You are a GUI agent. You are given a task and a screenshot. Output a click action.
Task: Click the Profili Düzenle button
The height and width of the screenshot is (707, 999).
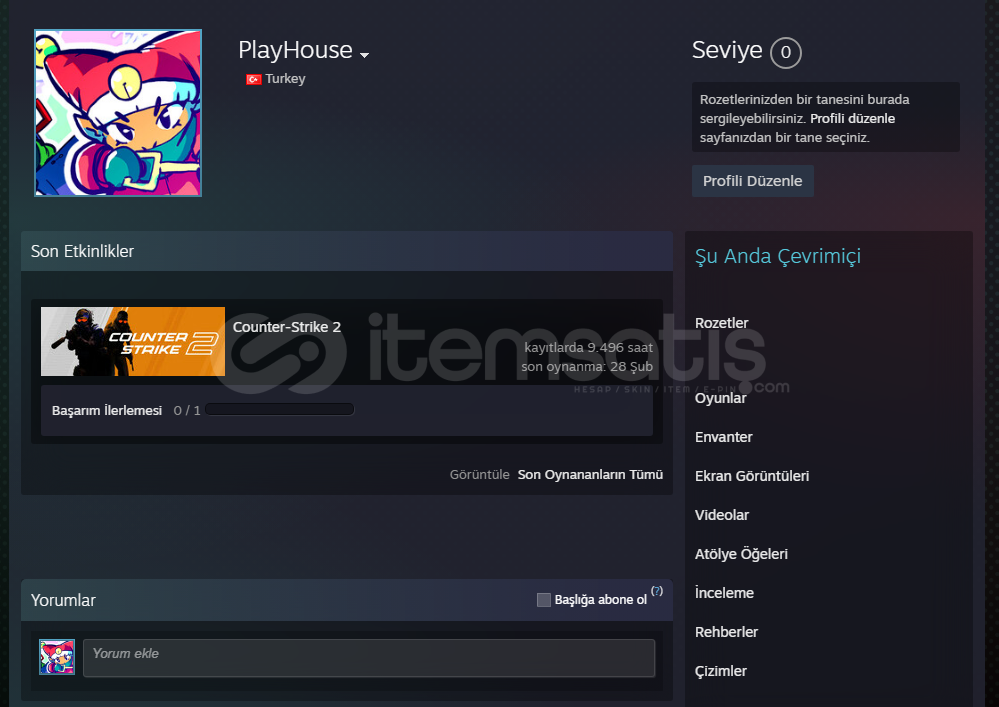[x=752, y=181]
